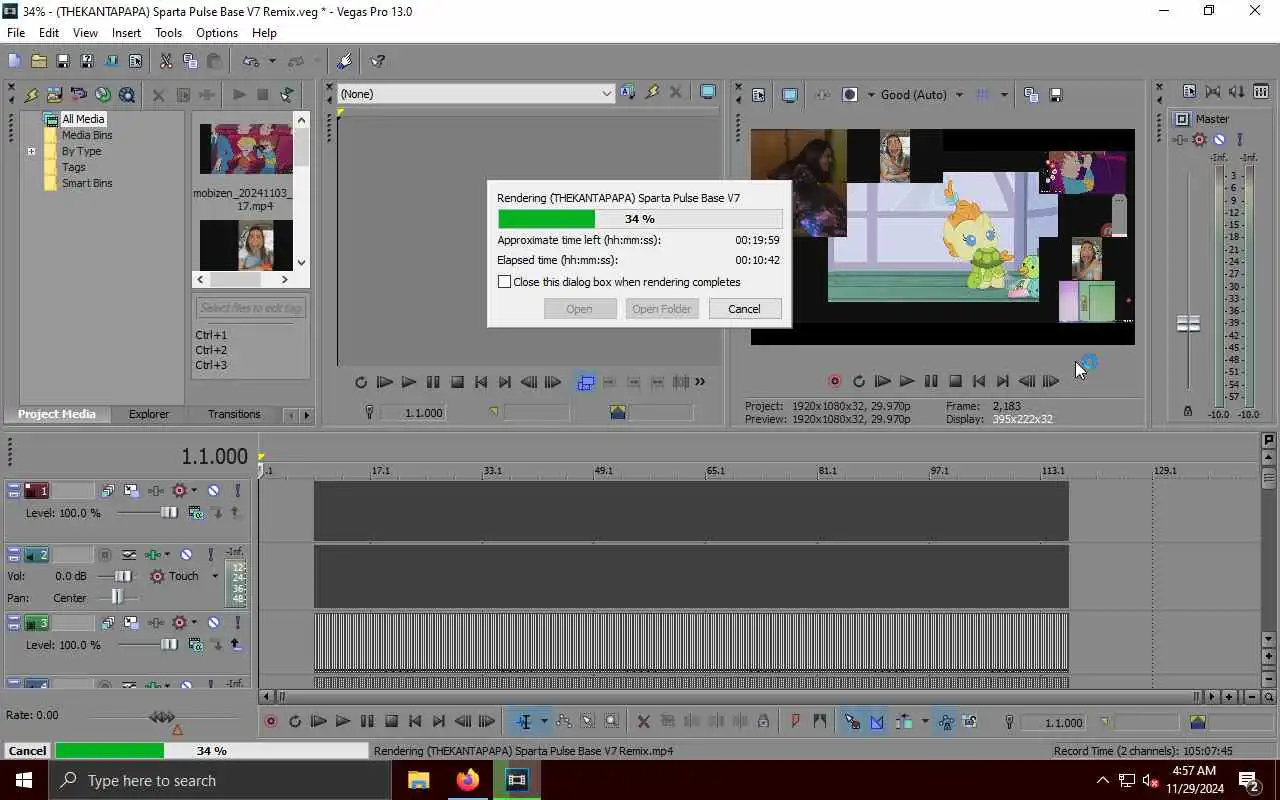Open the overlays grid dropdown in preview
This screenshot has height=800, width=1280.
pos(1004,95)
